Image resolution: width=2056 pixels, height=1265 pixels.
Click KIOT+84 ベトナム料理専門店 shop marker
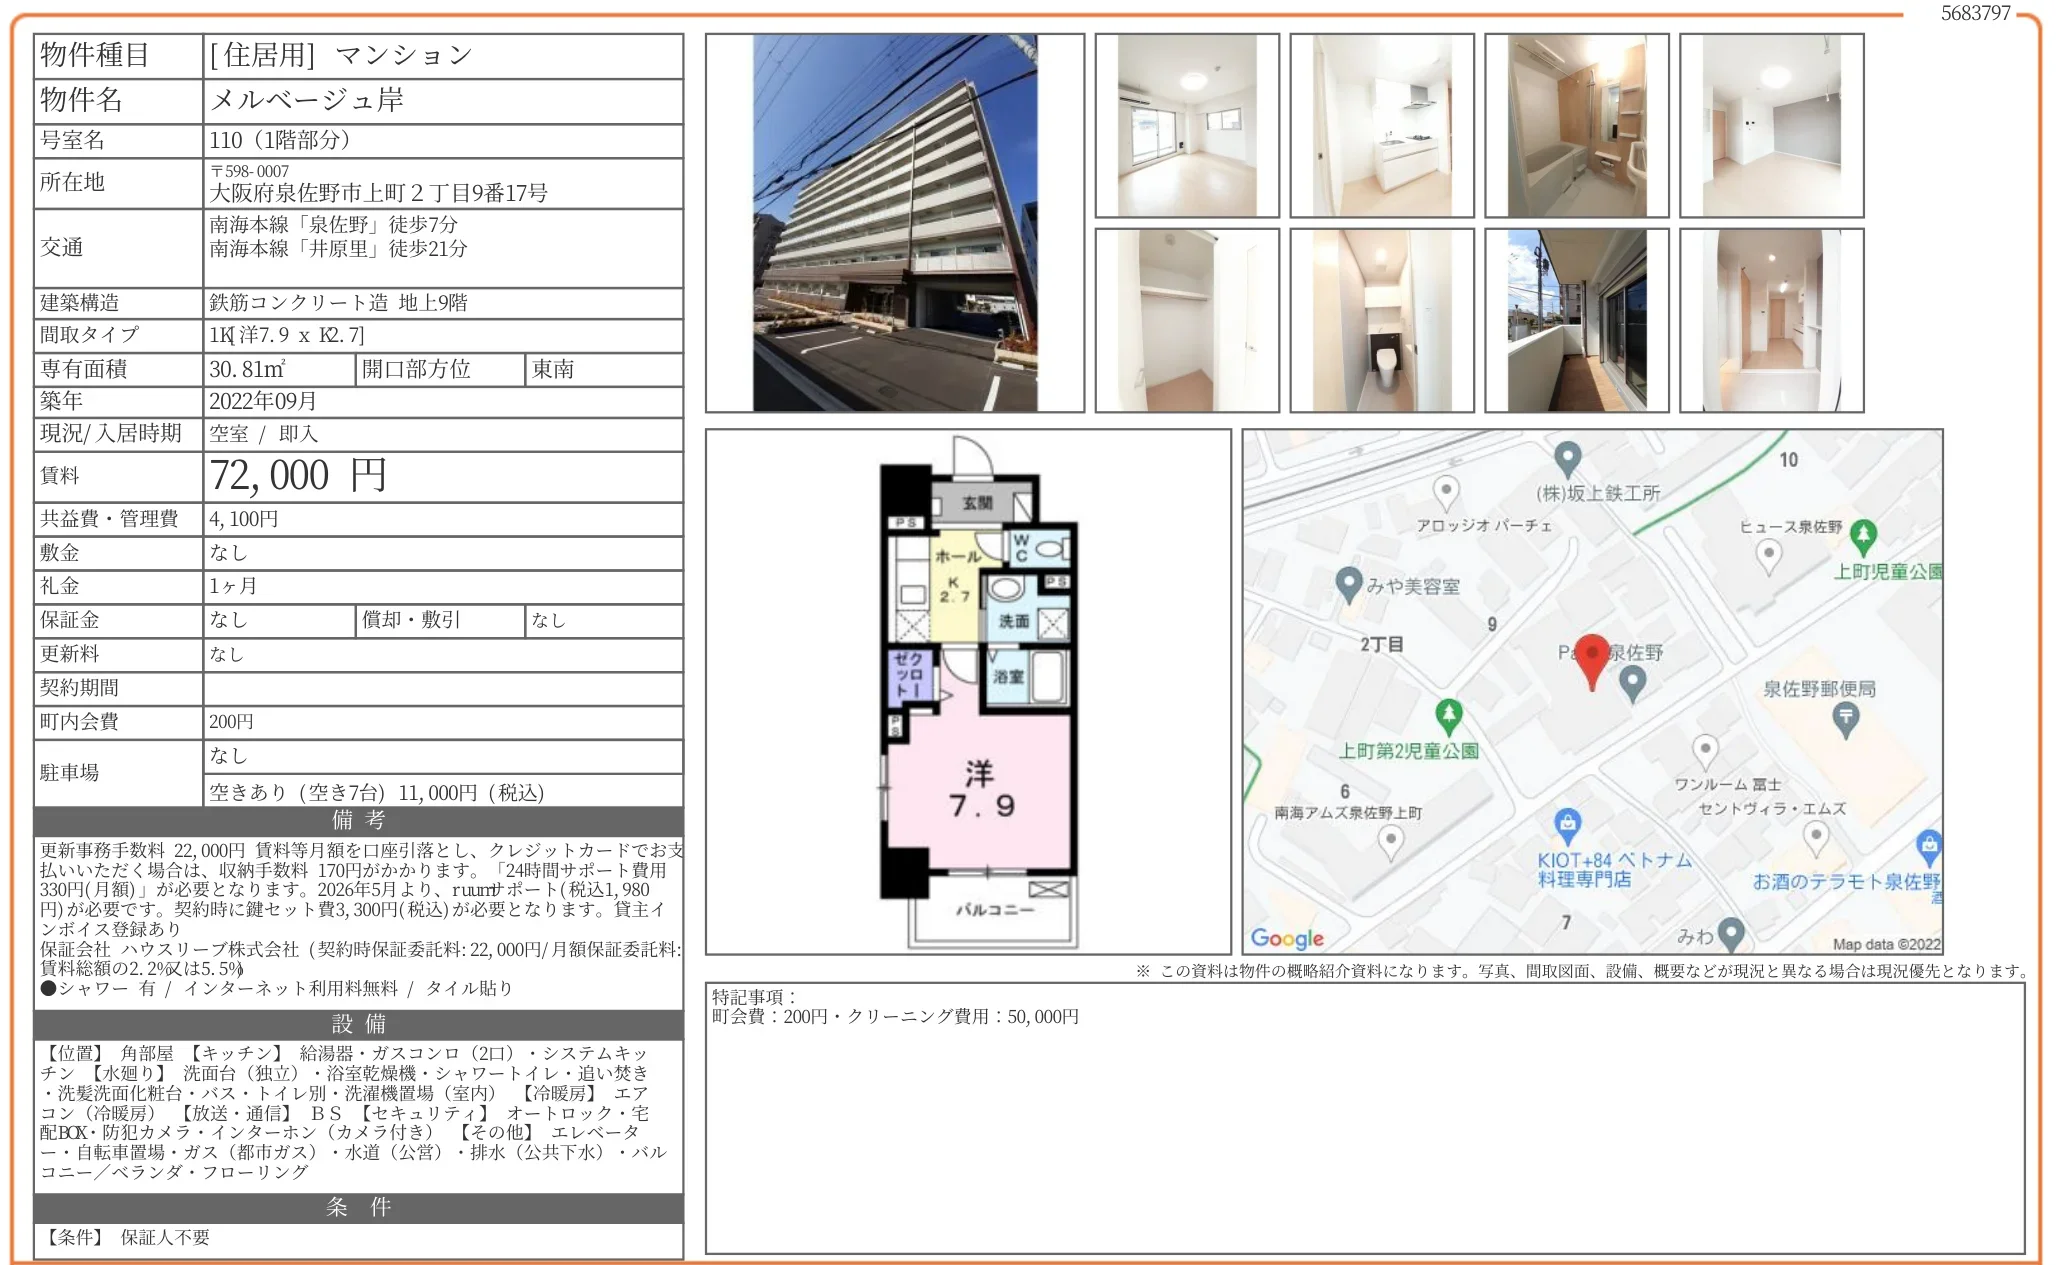(x=1567, y=824)
